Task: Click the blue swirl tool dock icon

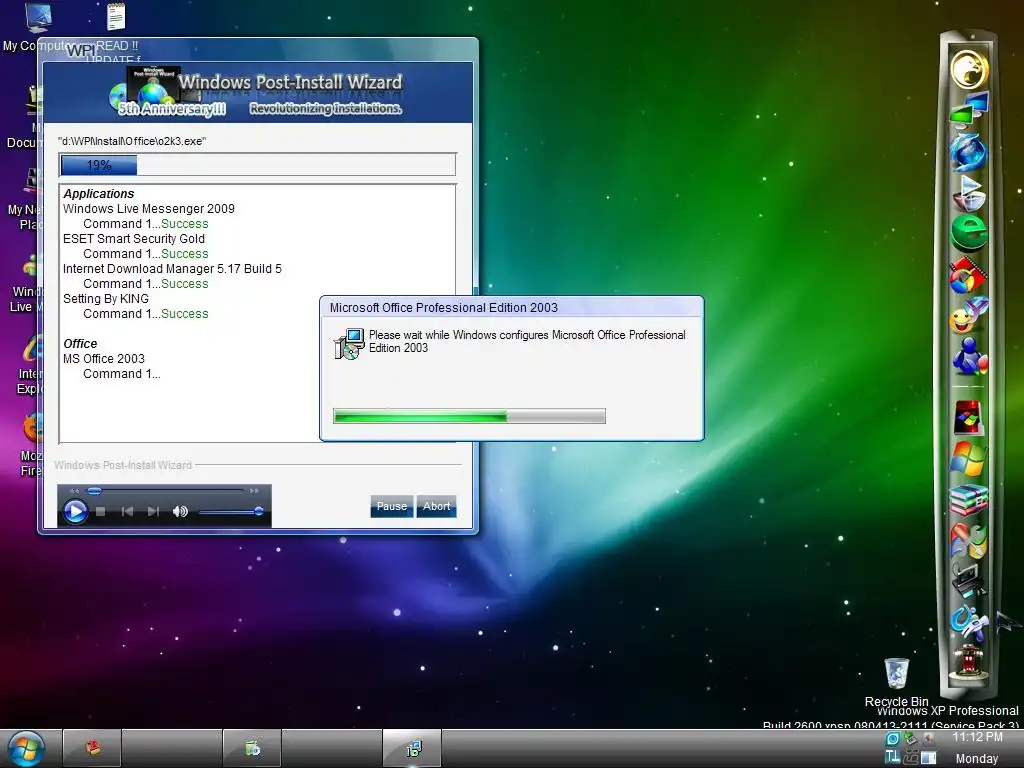Action: click(x=968, y=621)
